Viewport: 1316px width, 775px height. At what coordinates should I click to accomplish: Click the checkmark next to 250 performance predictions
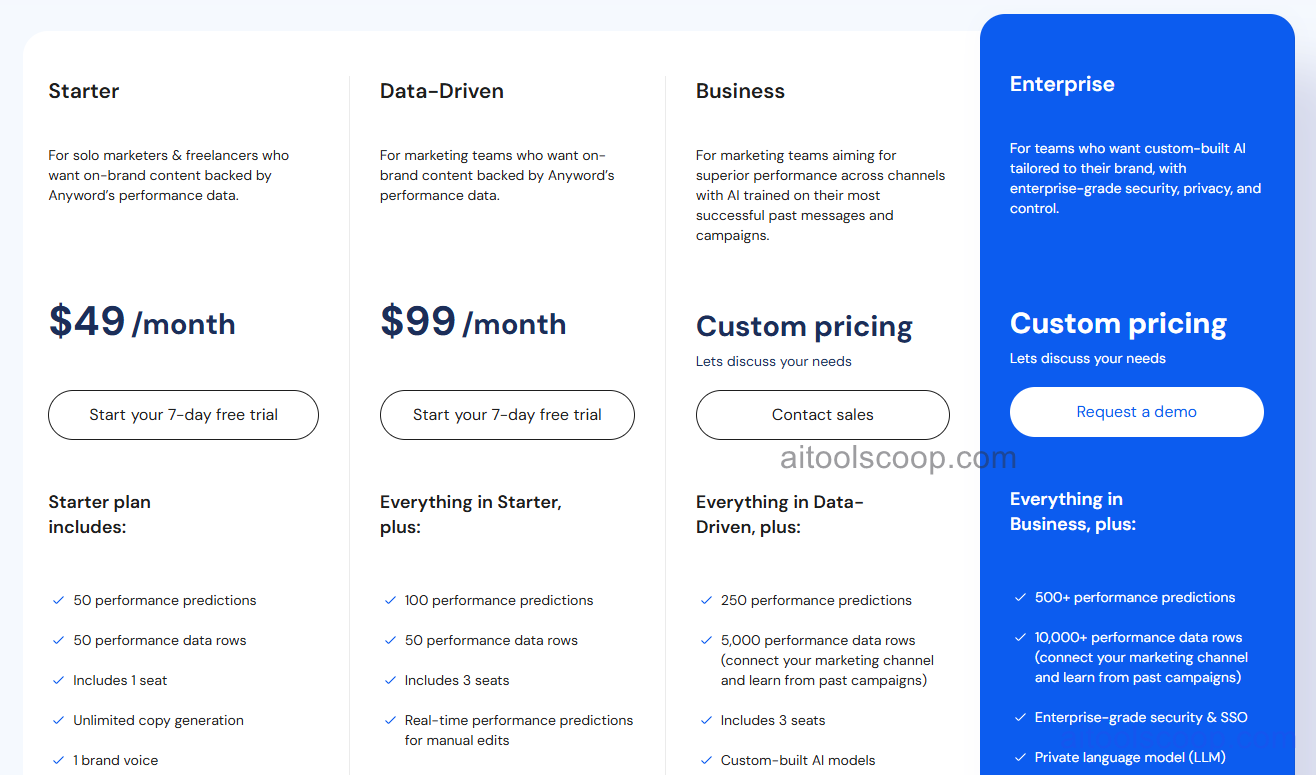706,600
